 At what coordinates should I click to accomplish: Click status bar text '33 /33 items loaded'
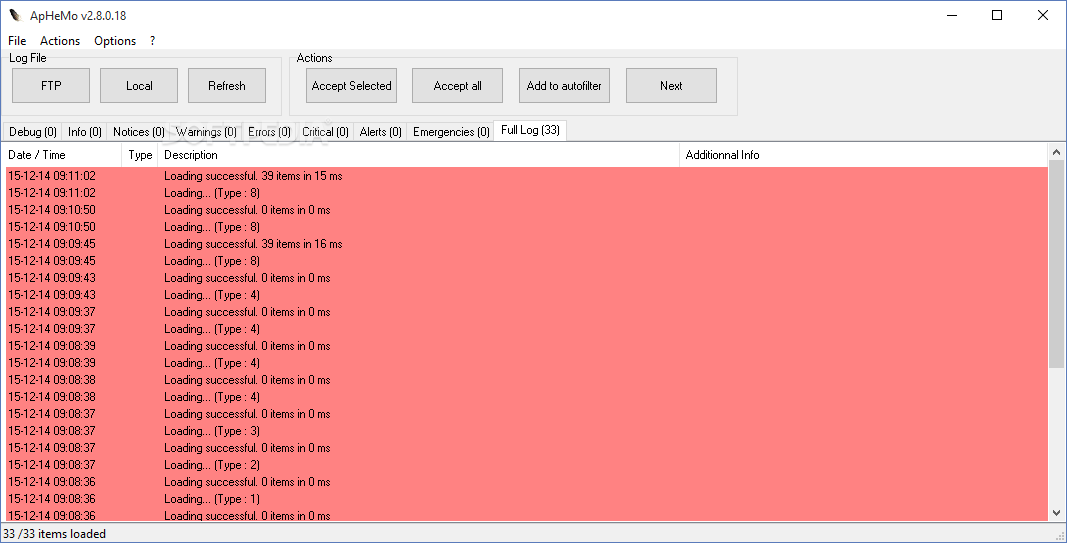point(54,533)
